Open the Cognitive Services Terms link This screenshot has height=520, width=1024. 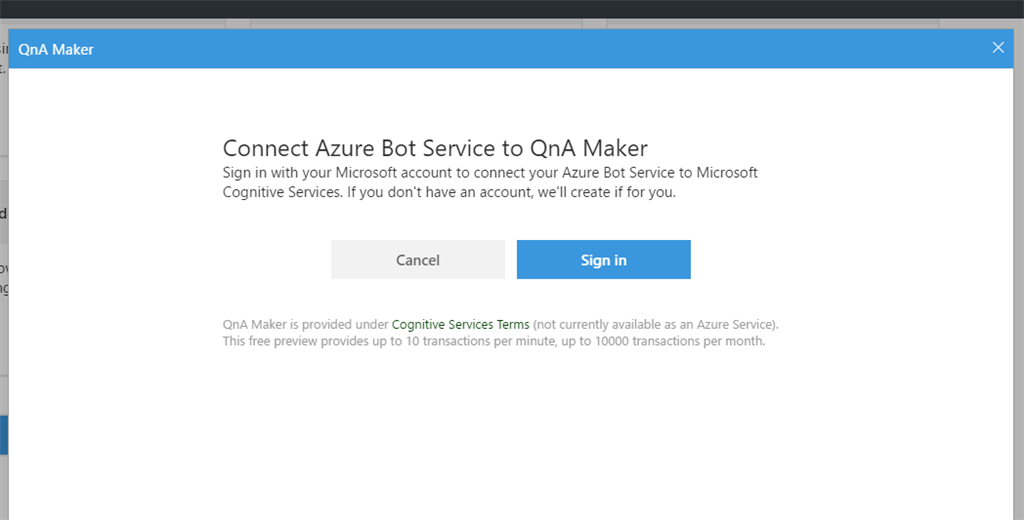click(x=460, y=325)
